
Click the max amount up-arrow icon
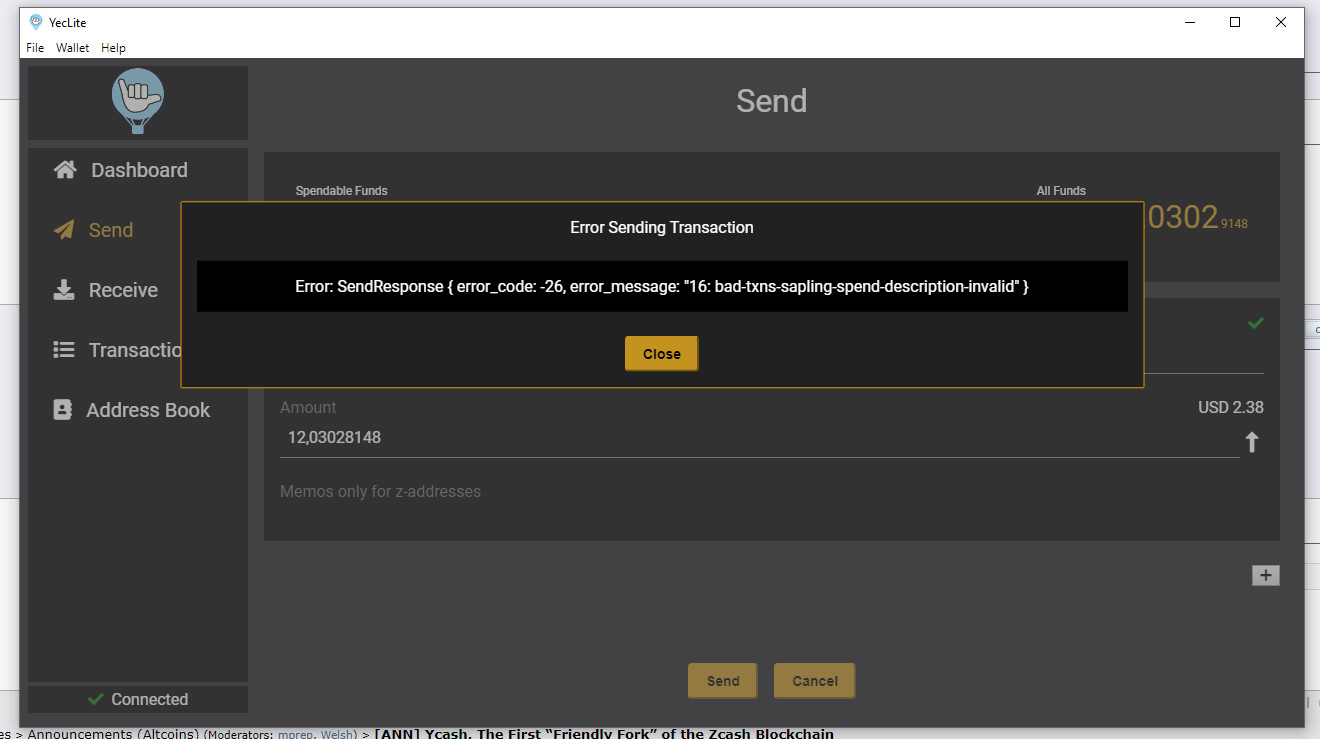coord(1251,441)
